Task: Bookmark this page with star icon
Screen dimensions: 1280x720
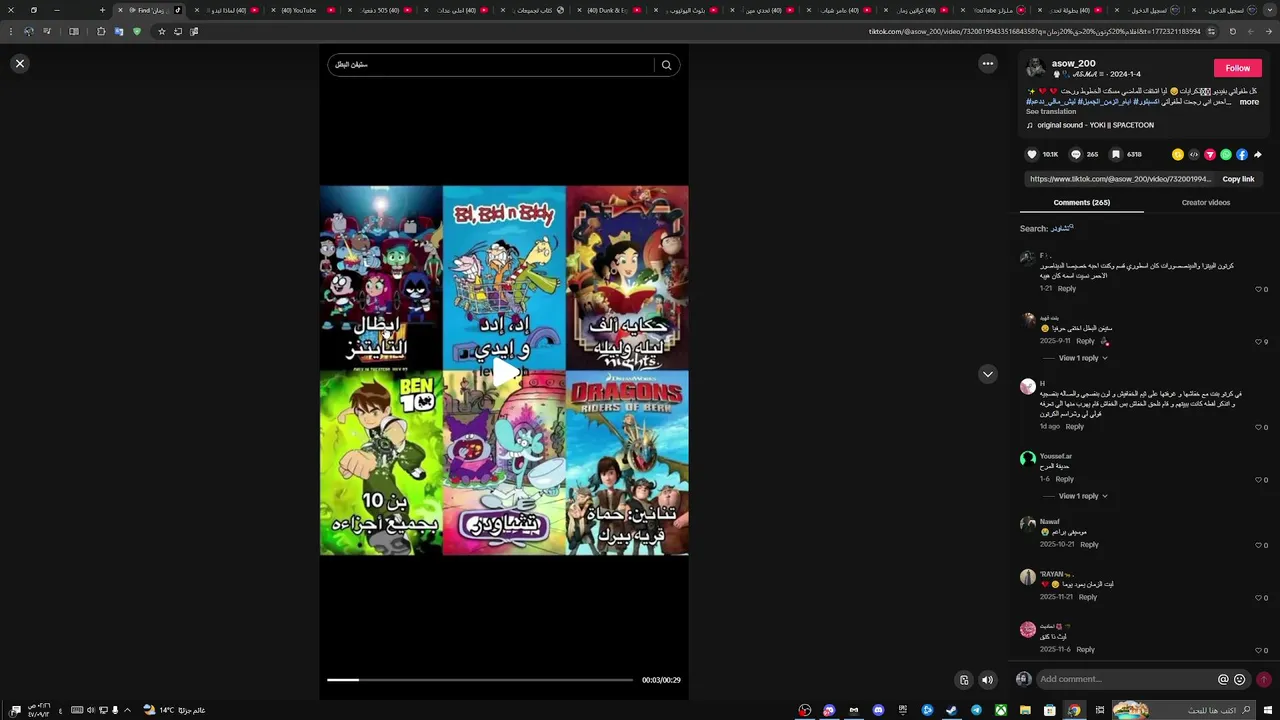Action: click(x=162, y=31)
